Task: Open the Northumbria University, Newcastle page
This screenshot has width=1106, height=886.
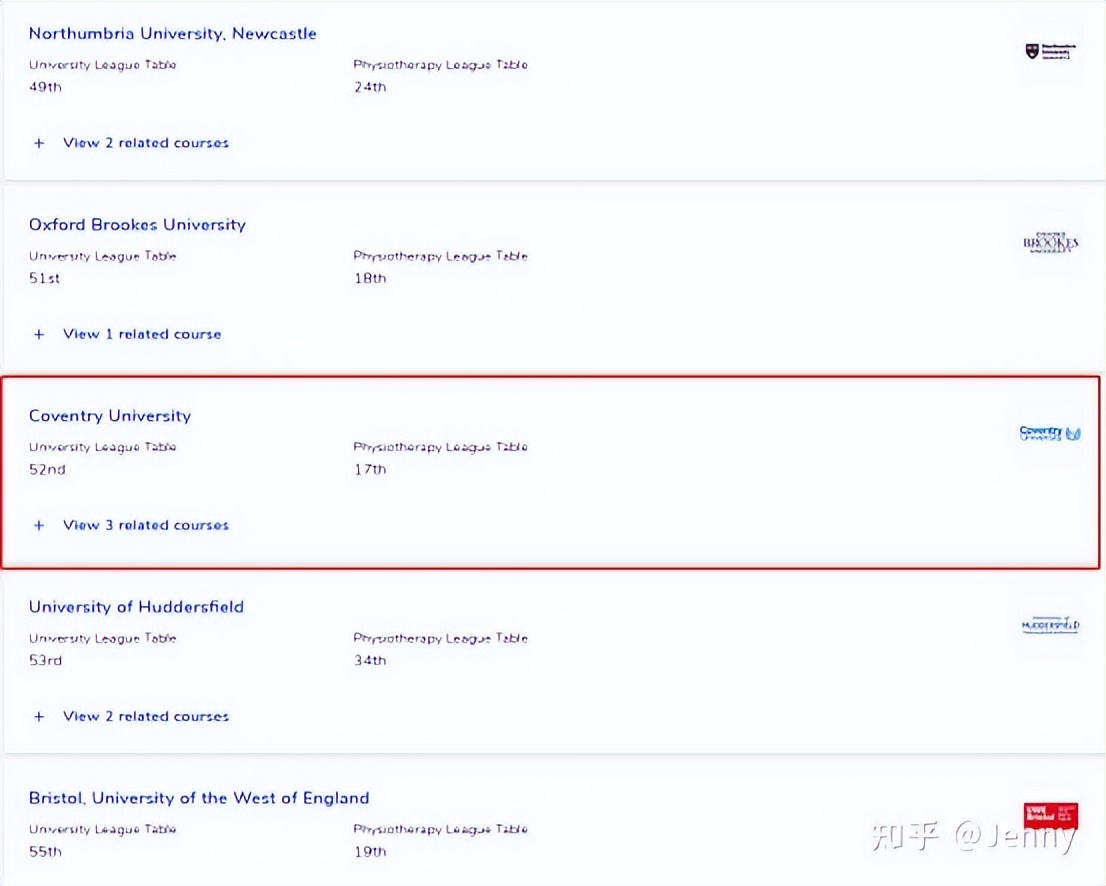Action: pyautogui.click(x=172, y=33)
